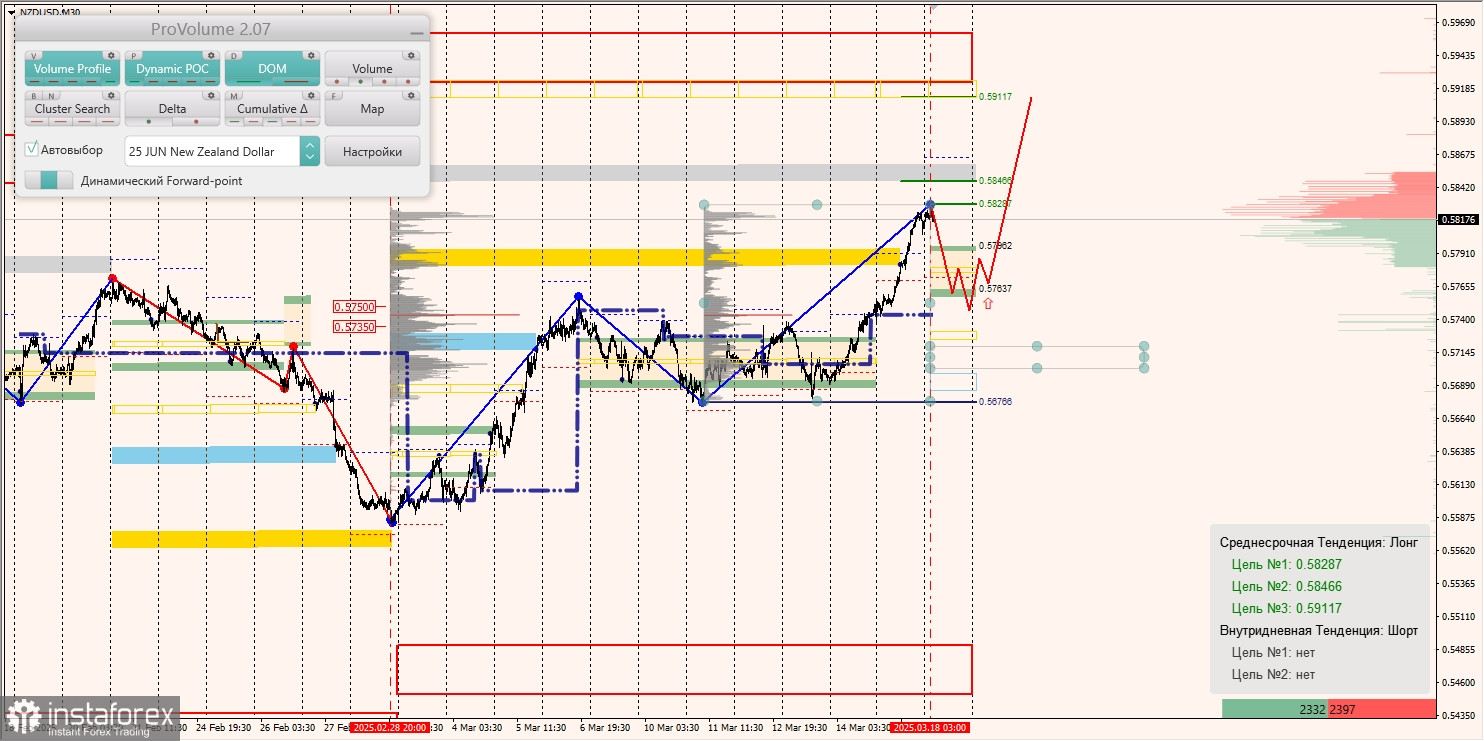The image size is (1484, 741).
Task: Click Цель №1: 0.58287 in info panel
Action: tap(1286, 564)
